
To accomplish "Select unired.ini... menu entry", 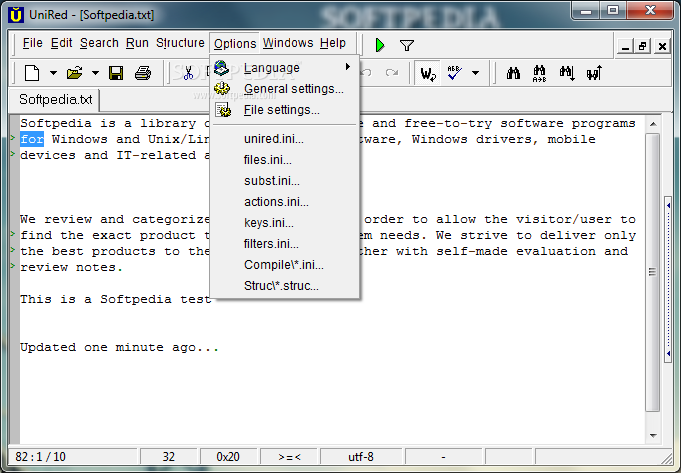I will [x=284, y=139].
